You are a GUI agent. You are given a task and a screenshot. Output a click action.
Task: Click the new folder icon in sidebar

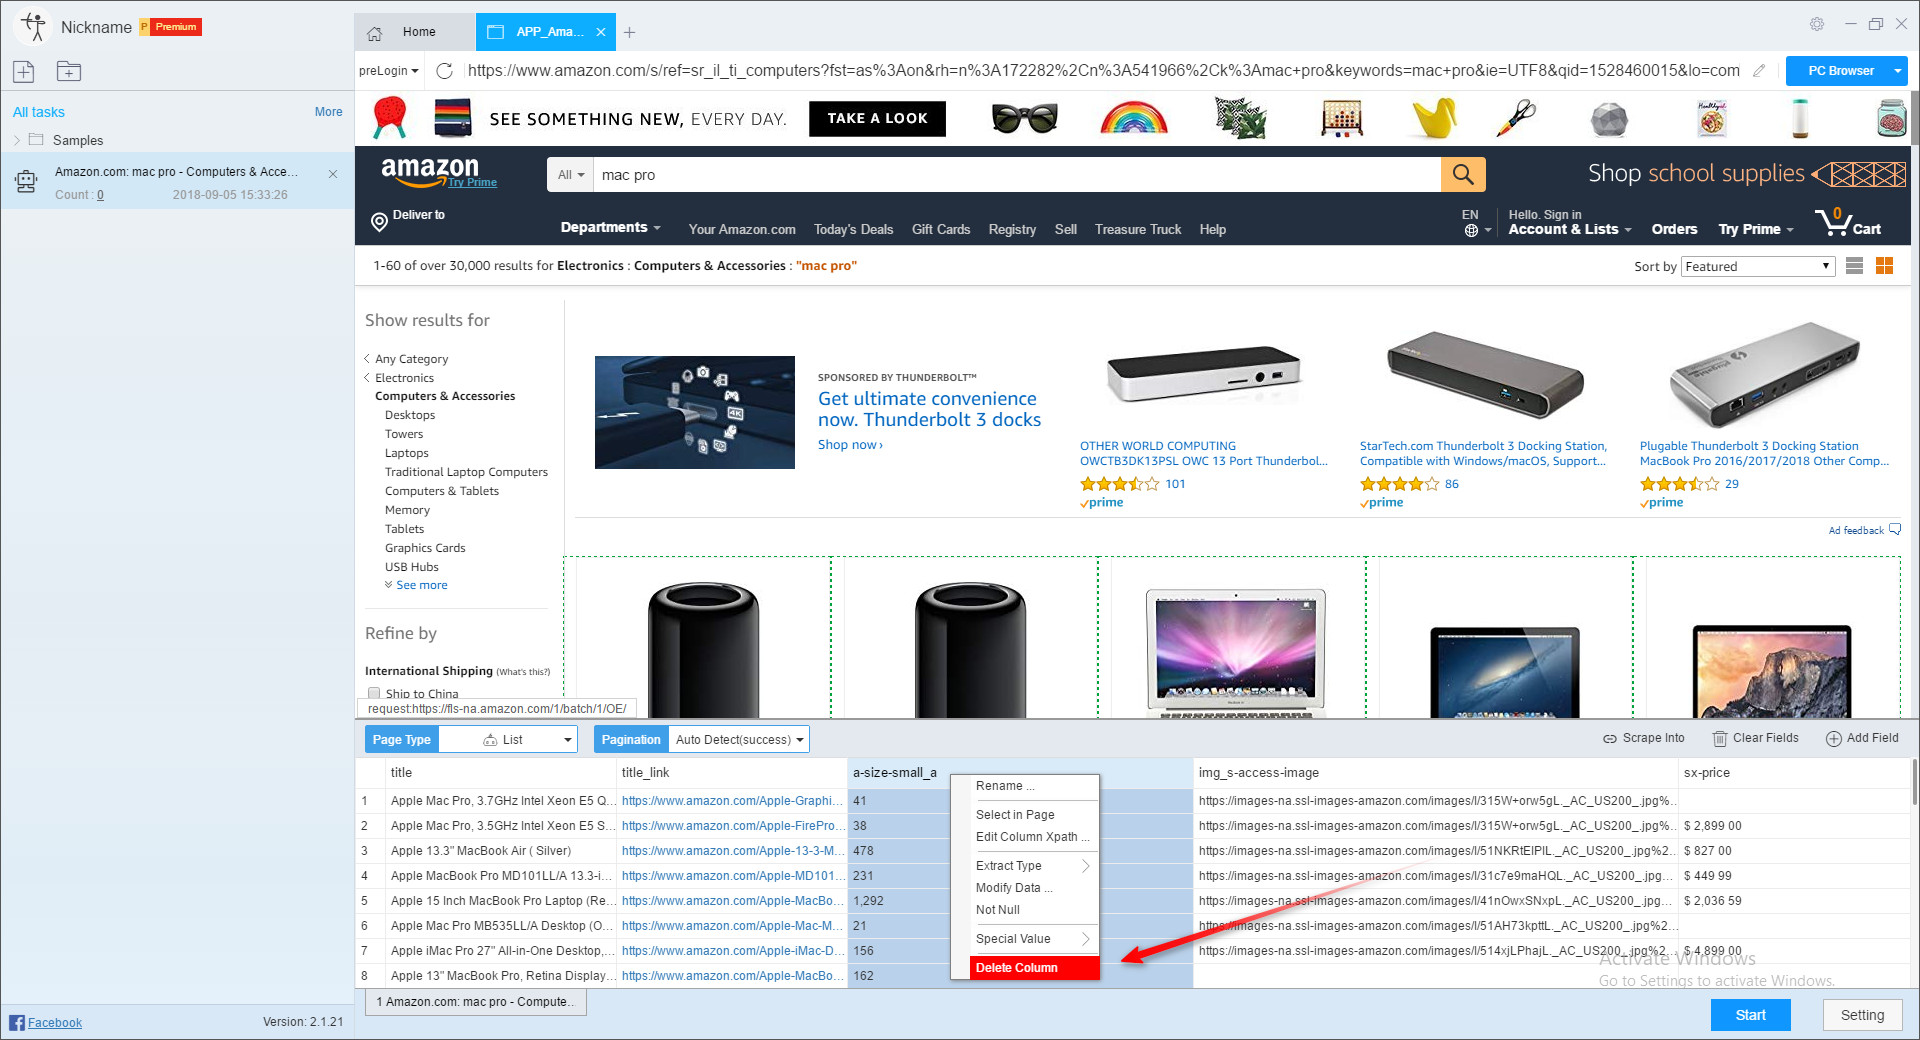click(69, 71)
